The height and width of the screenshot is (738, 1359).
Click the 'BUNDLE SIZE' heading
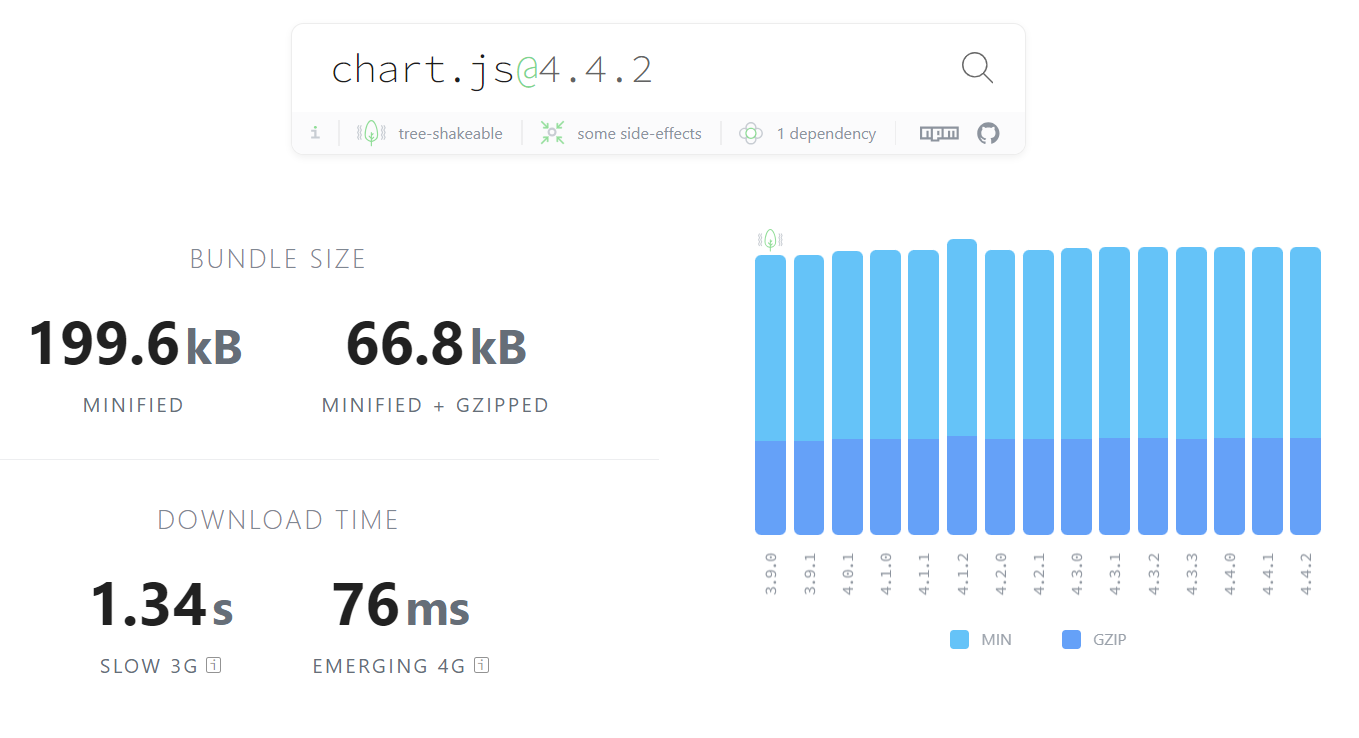tap(278, 259)
